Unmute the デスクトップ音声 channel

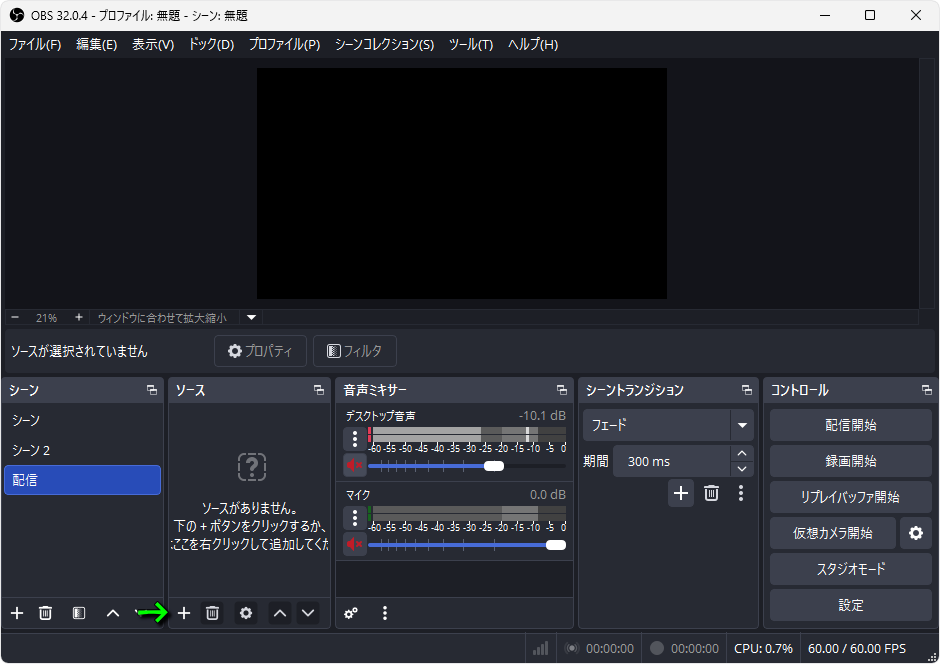click(x=355, y=465)
